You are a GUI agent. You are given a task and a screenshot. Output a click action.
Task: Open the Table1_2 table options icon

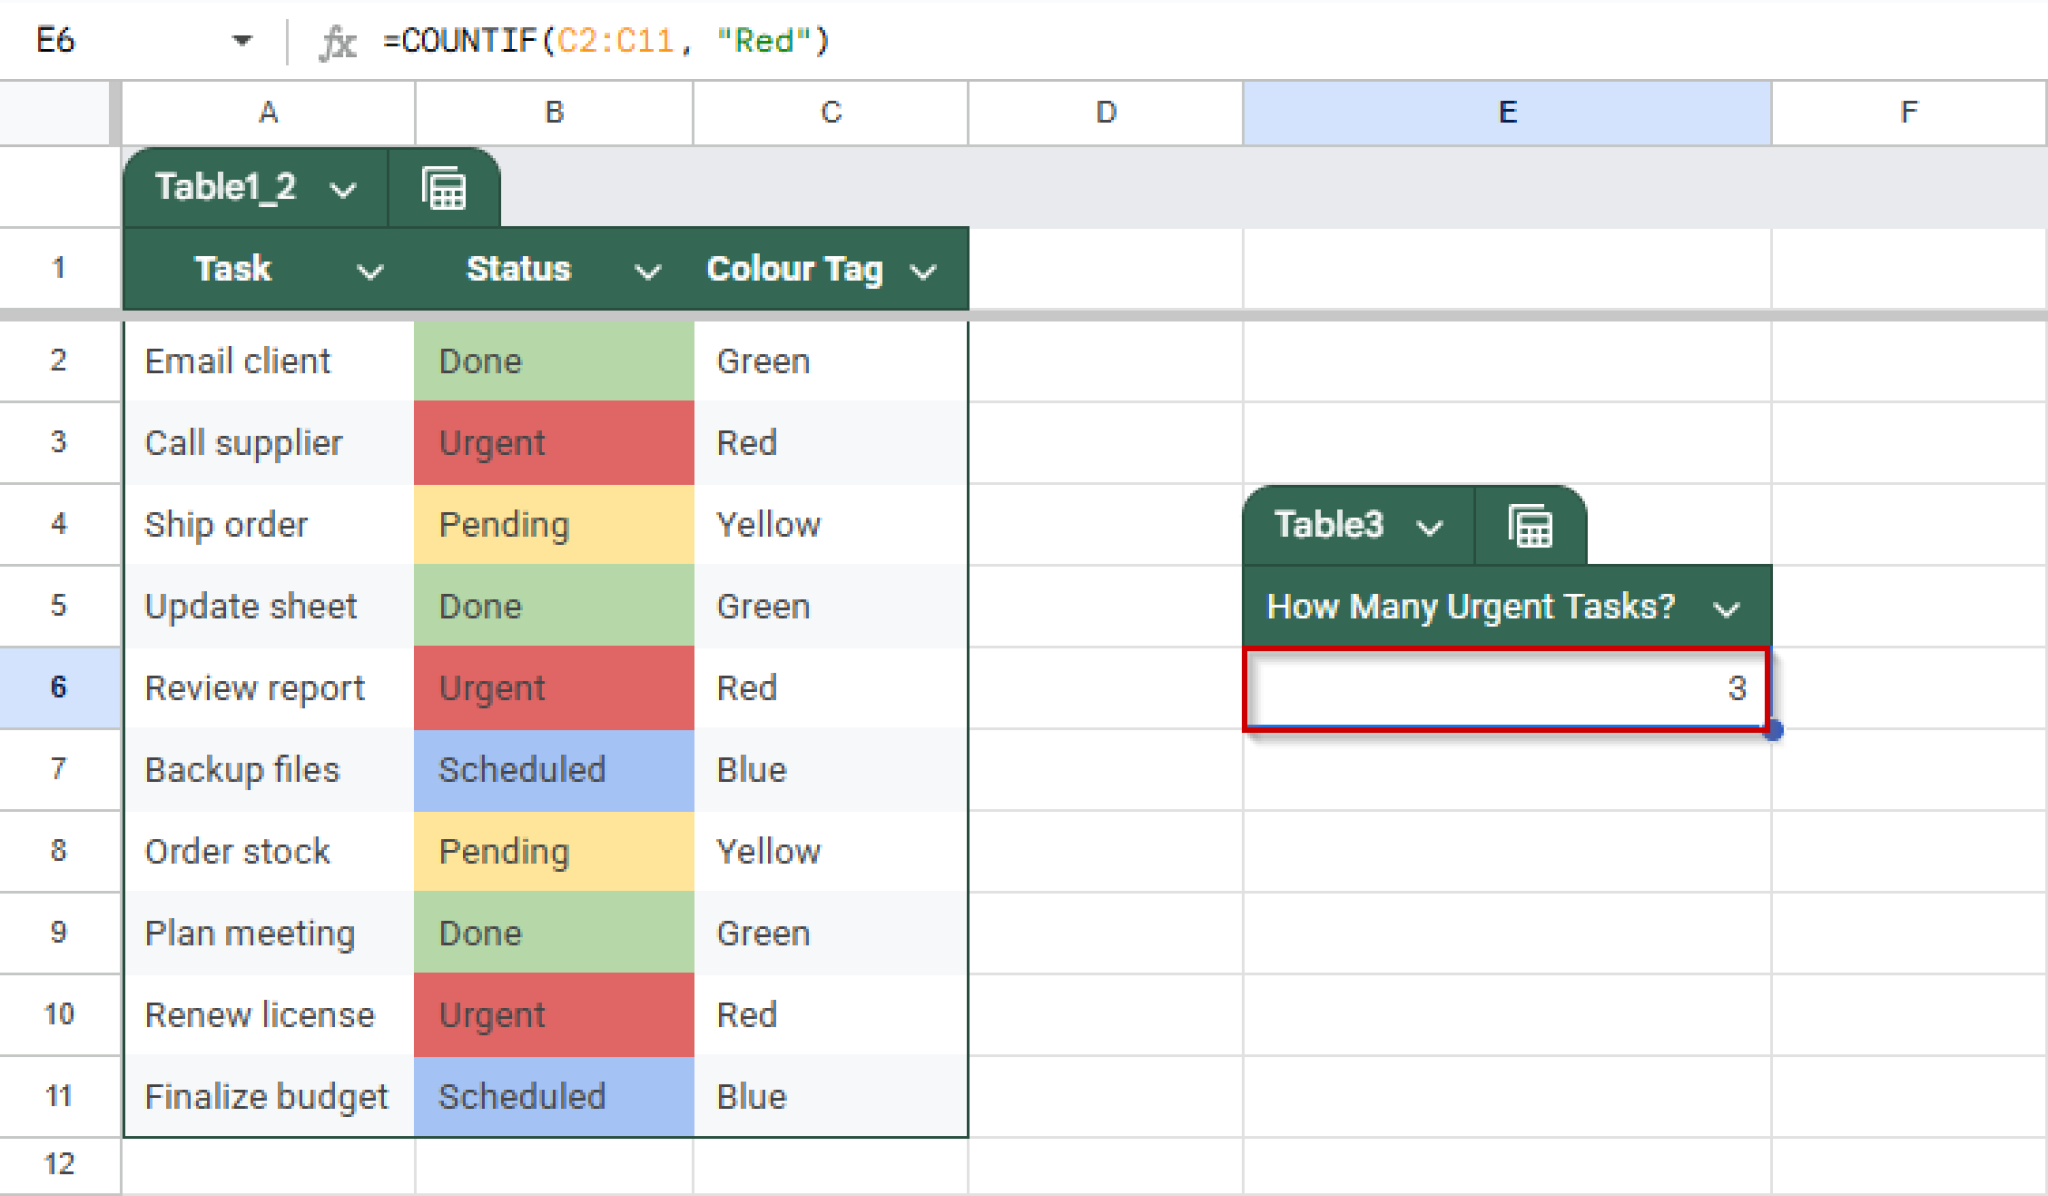click(443, 187)
